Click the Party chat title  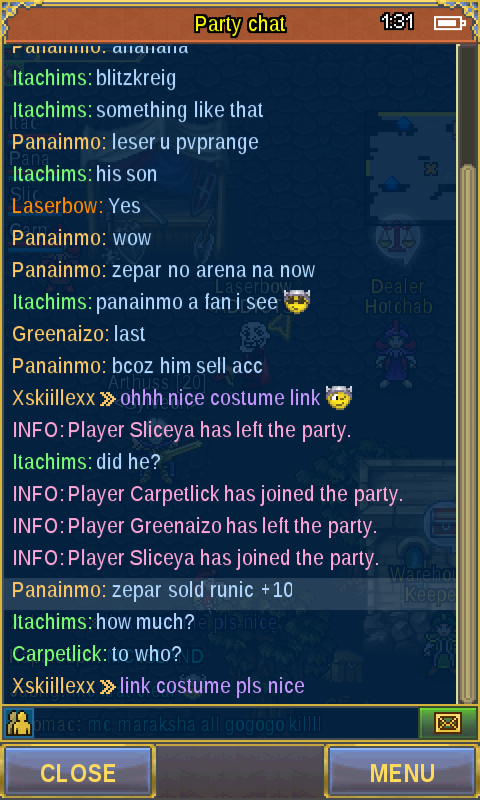tap(240, 24)
